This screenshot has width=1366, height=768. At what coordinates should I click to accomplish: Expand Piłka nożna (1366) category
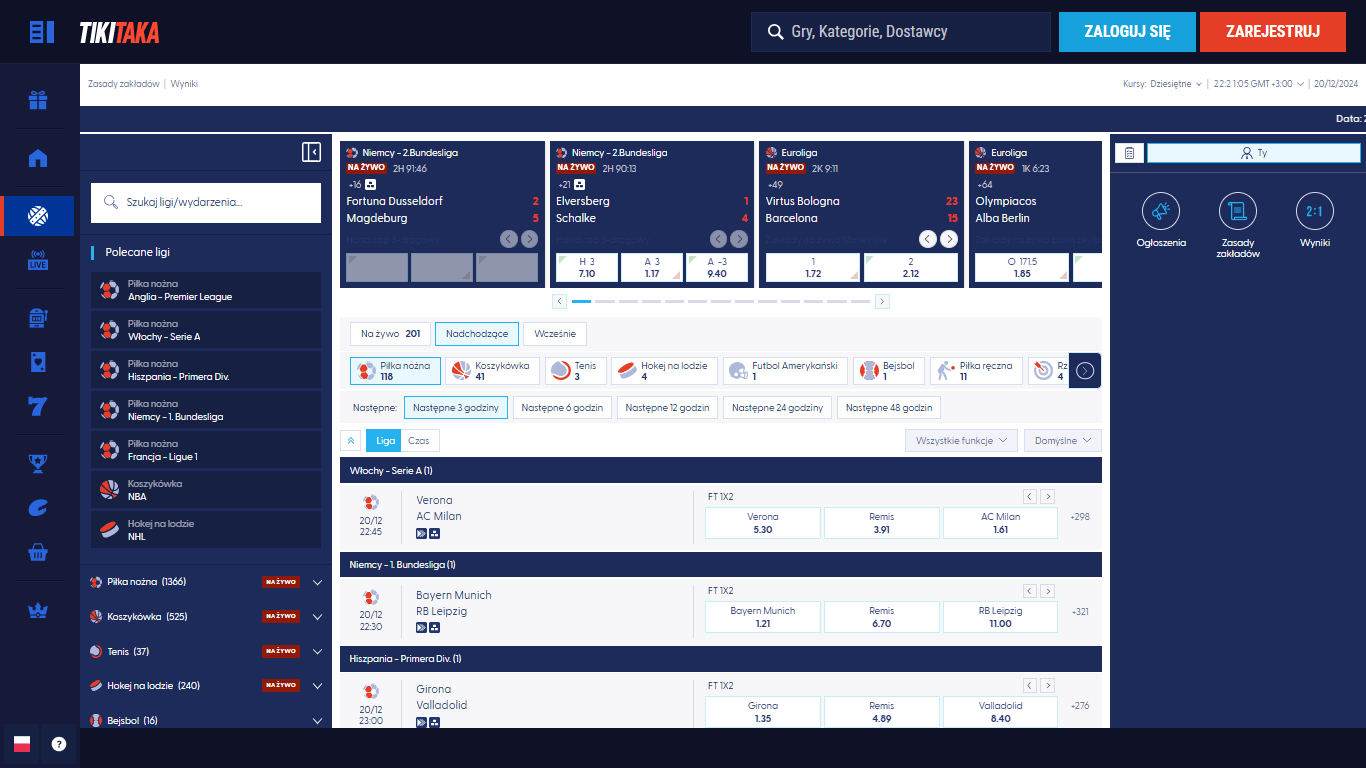click(x=206, y=582)
